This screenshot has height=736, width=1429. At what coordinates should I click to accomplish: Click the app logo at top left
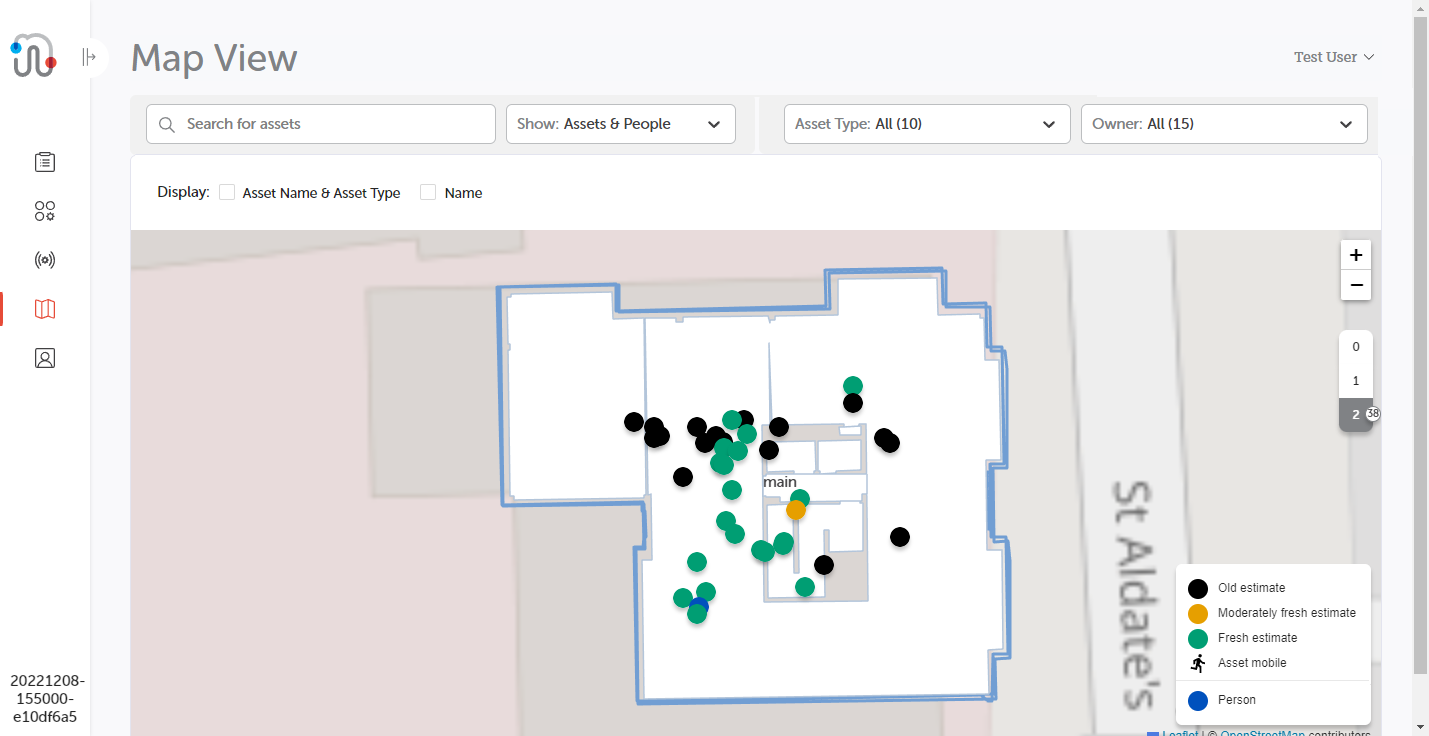35,56
